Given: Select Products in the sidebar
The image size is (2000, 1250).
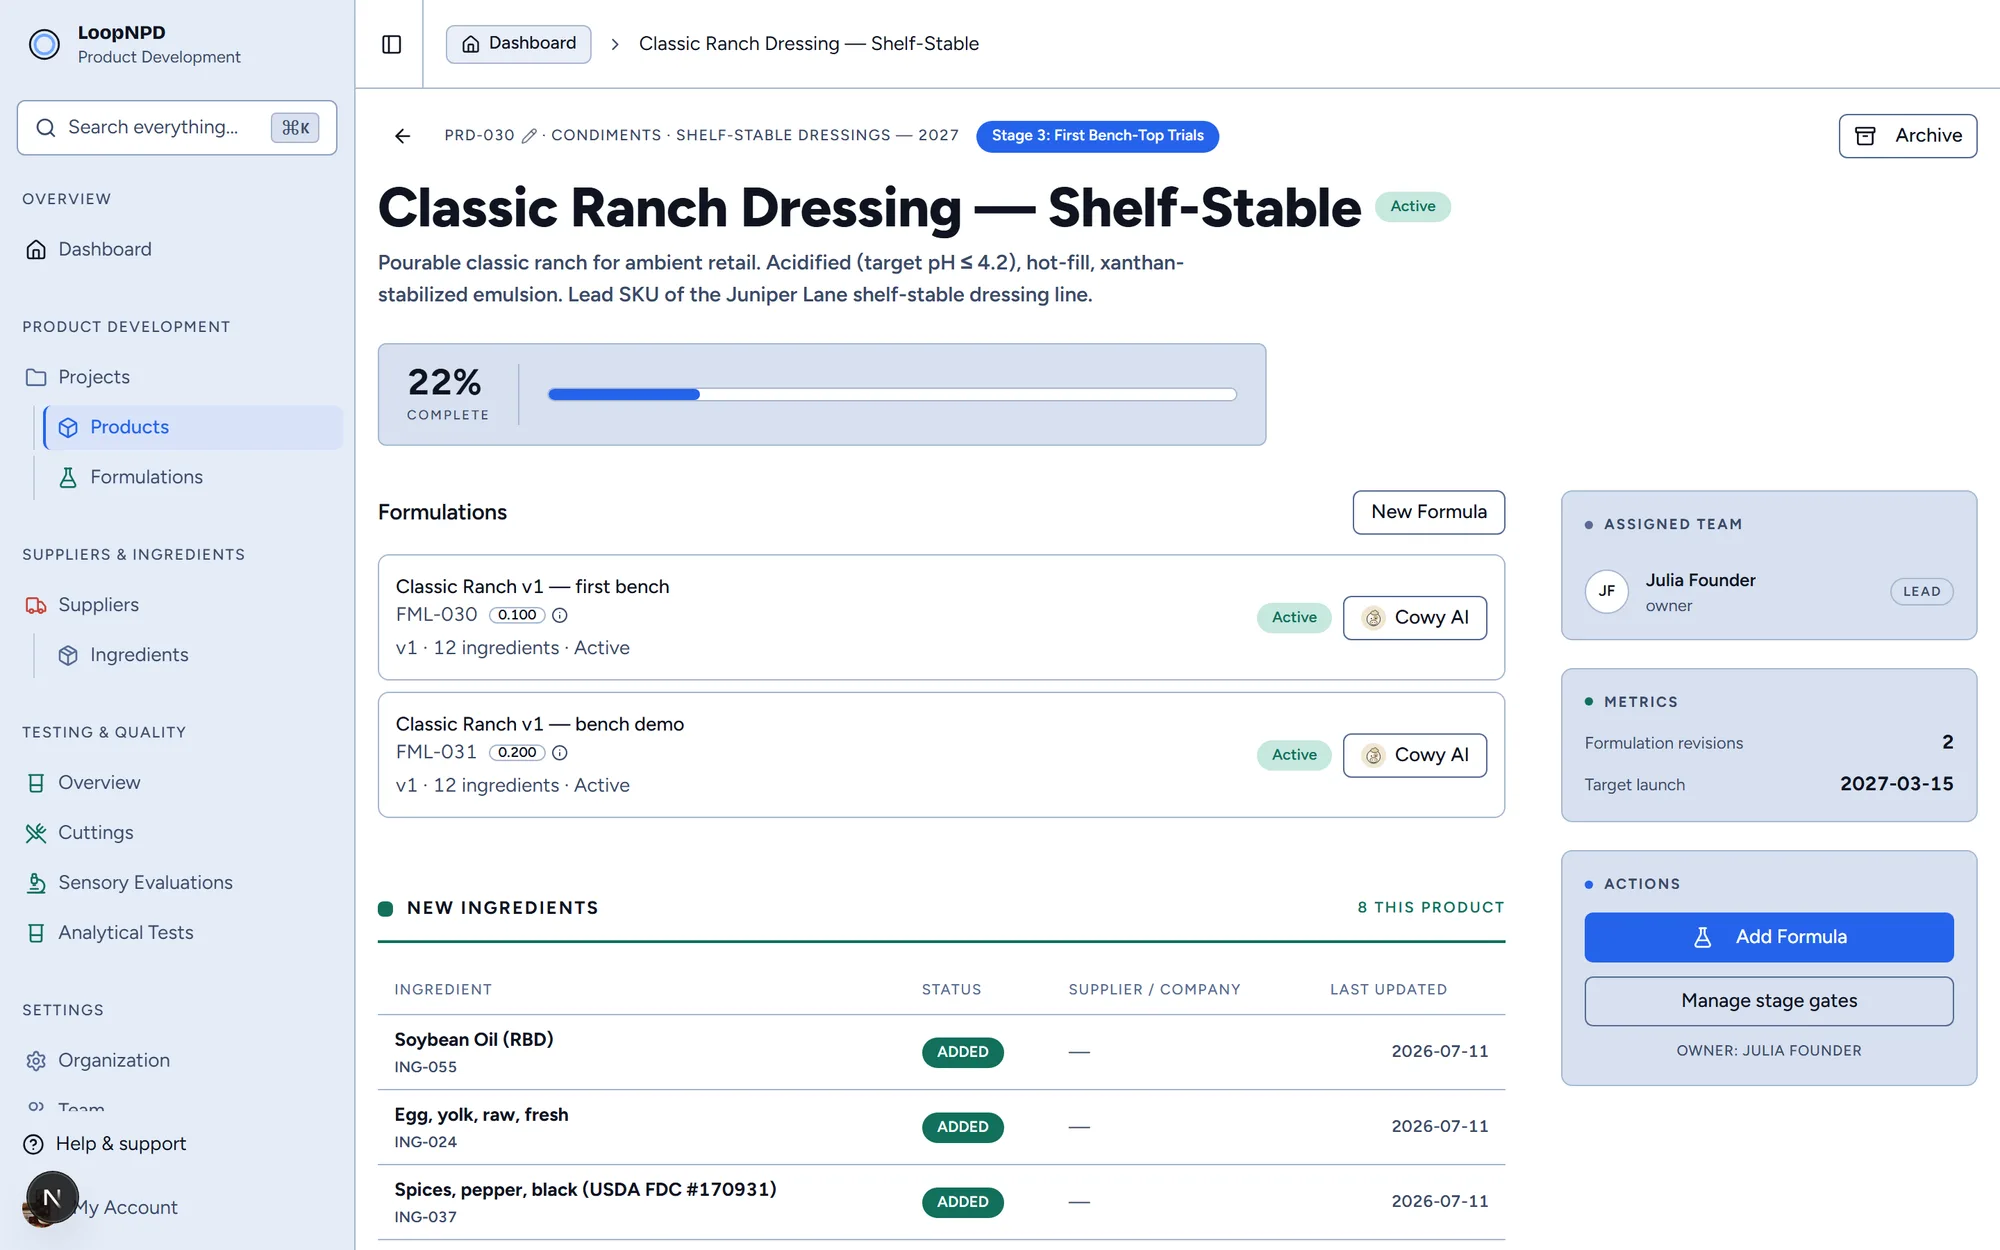Looking at the screenshot, I should (194, 427).
